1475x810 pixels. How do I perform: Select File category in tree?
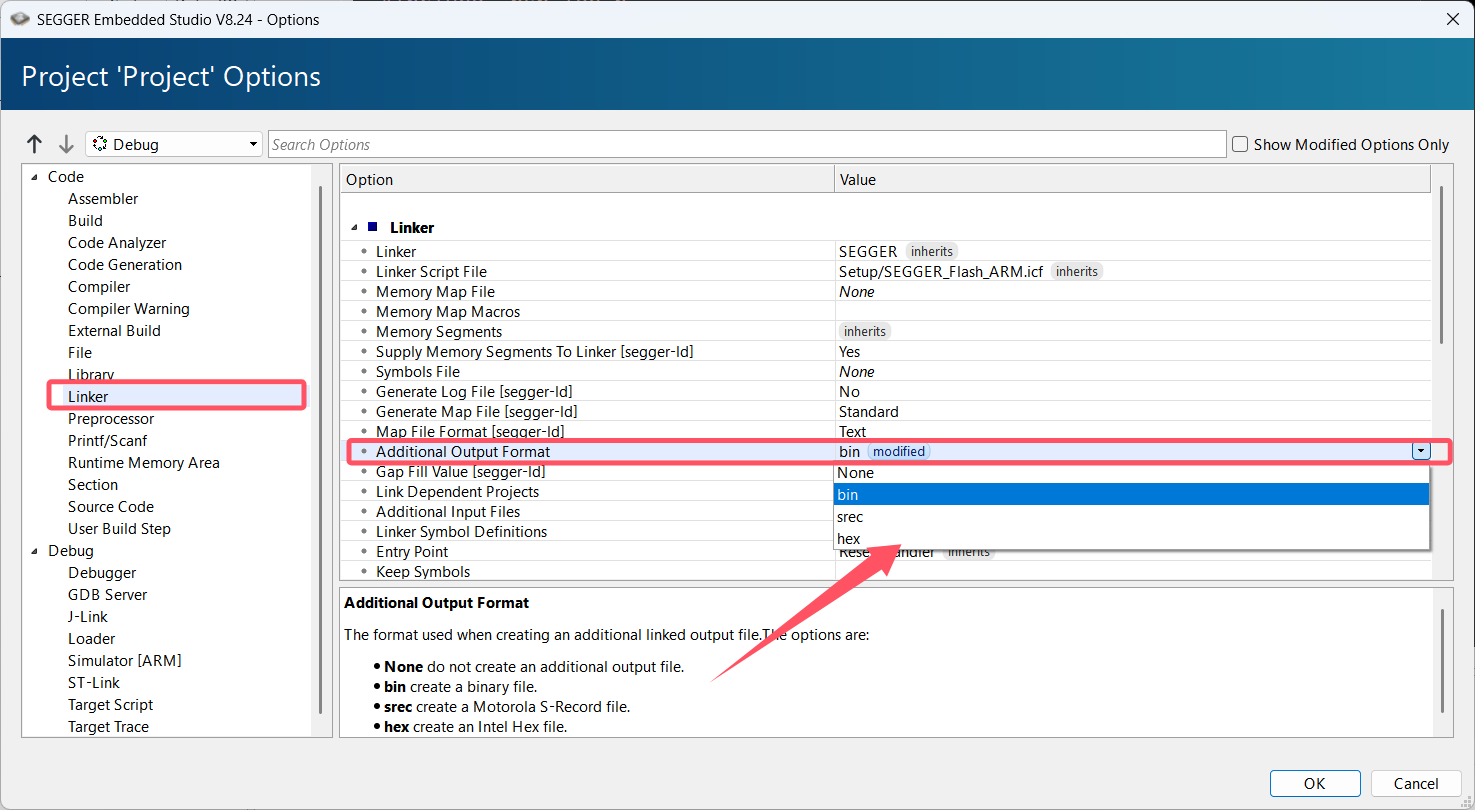point(80,353)
